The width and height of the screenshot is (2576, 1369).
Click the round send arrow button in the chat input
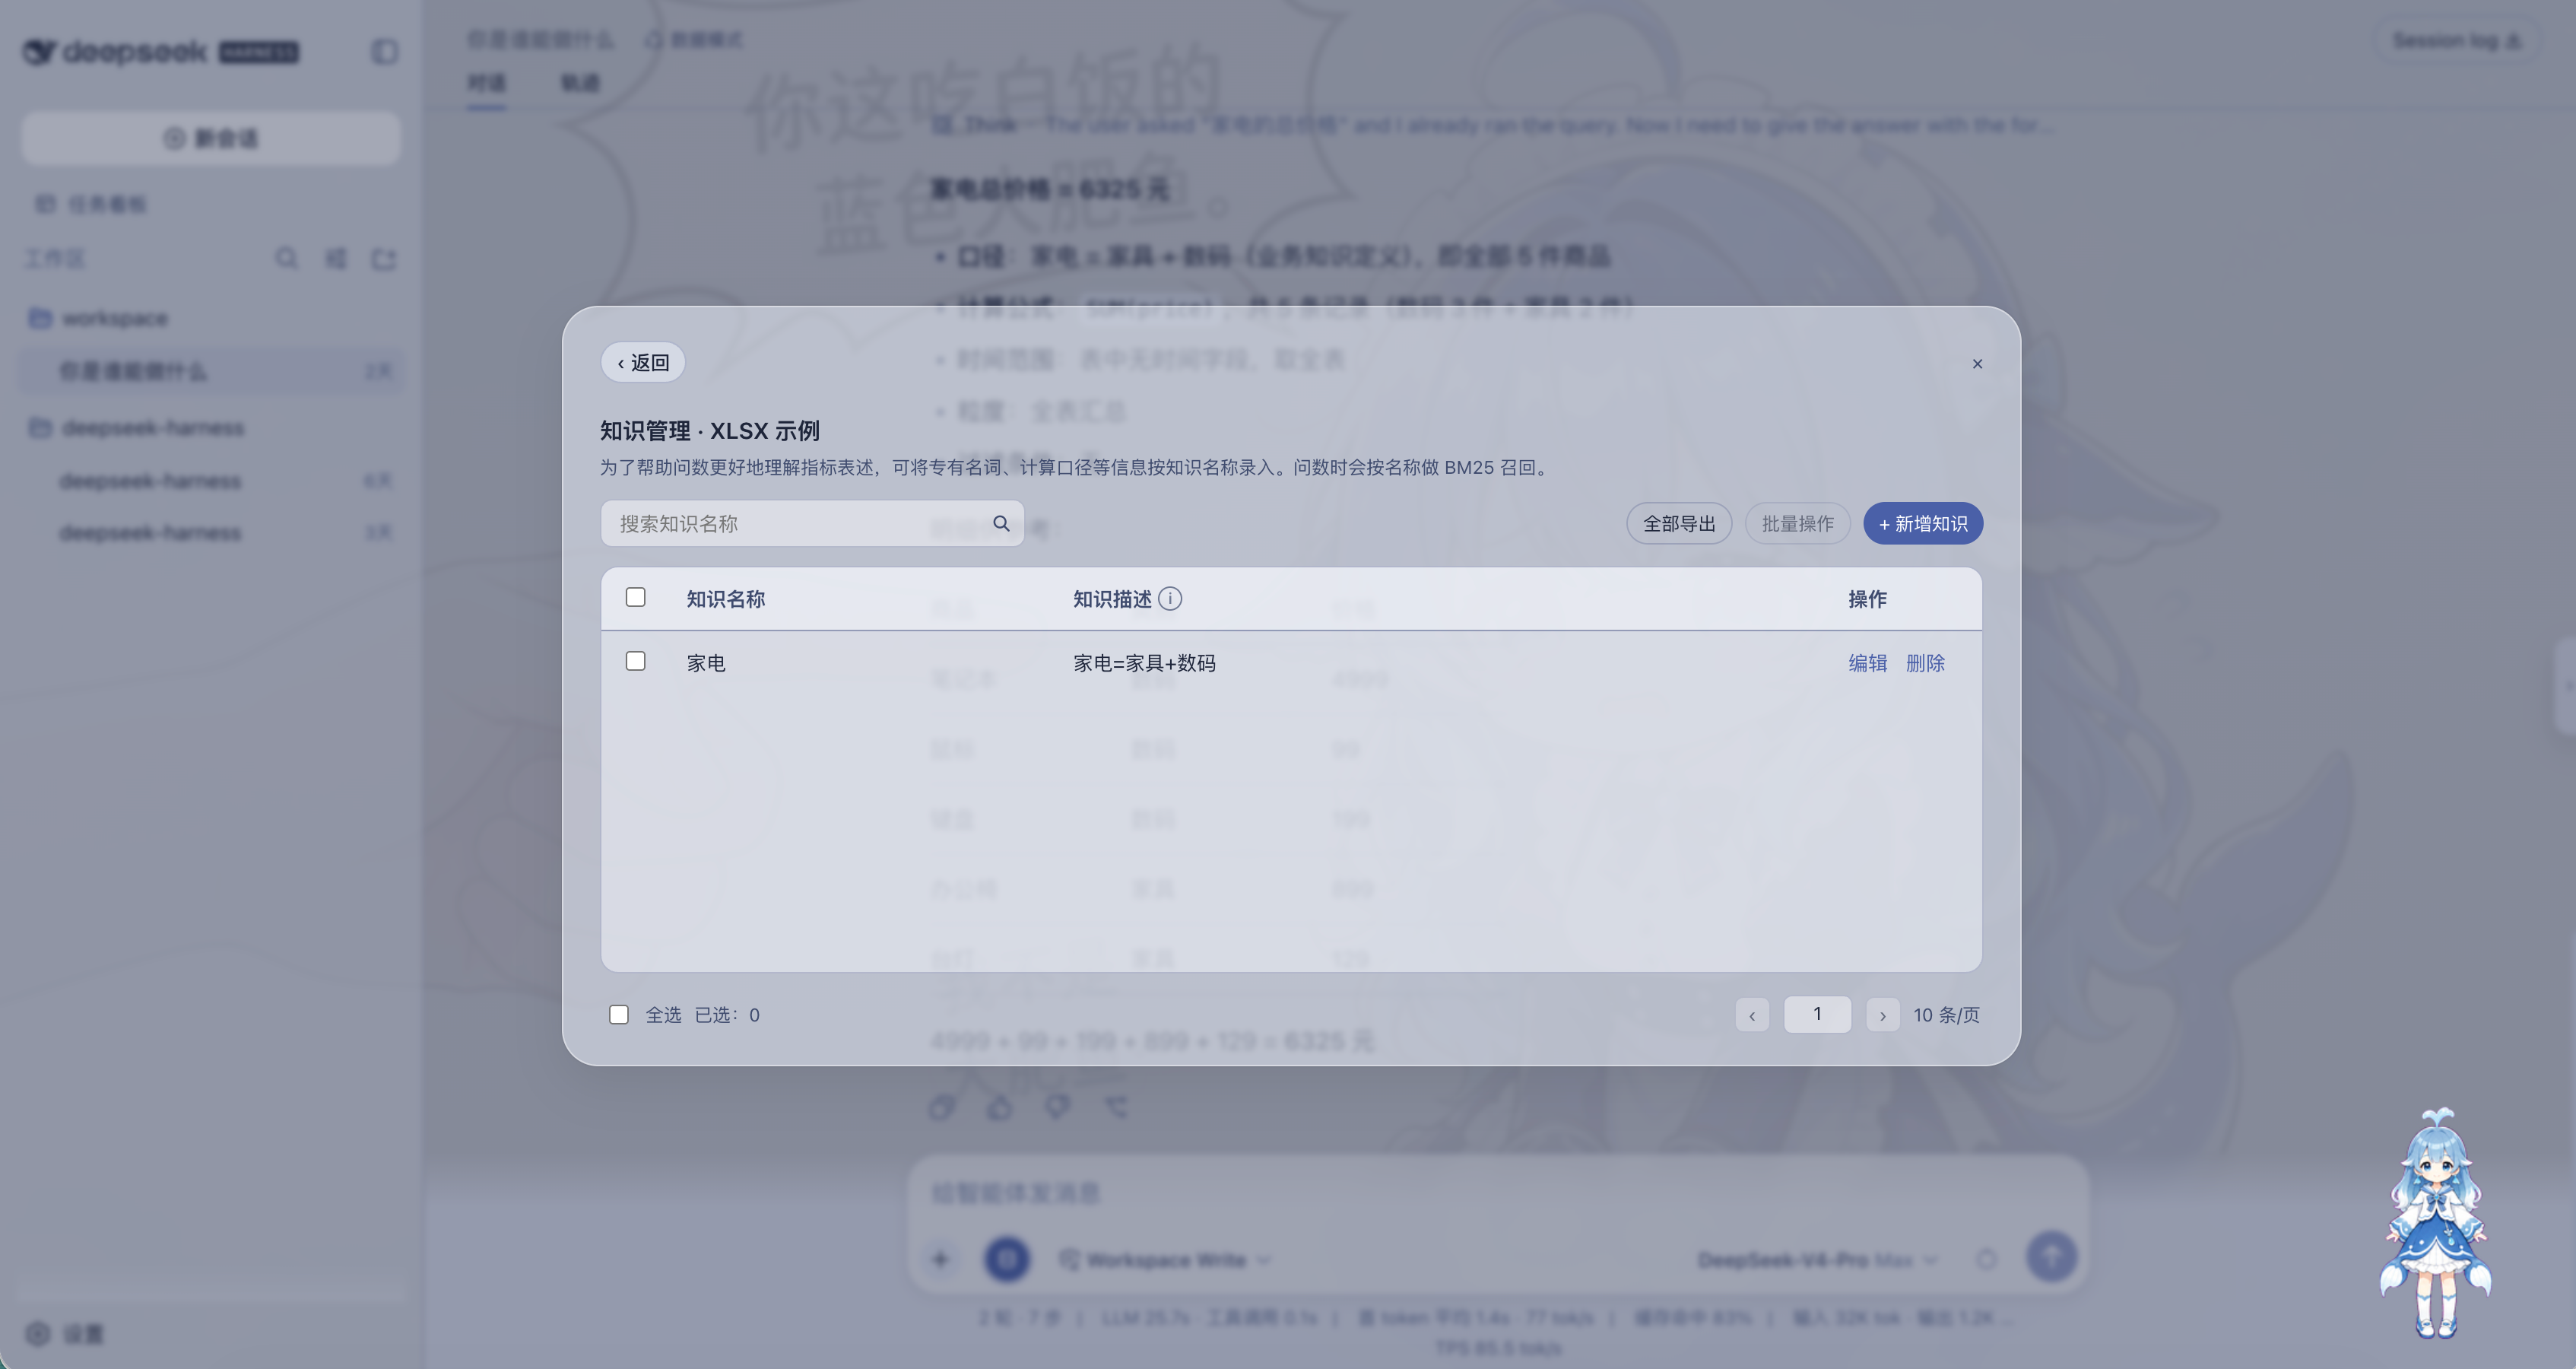(2051, 1257)
